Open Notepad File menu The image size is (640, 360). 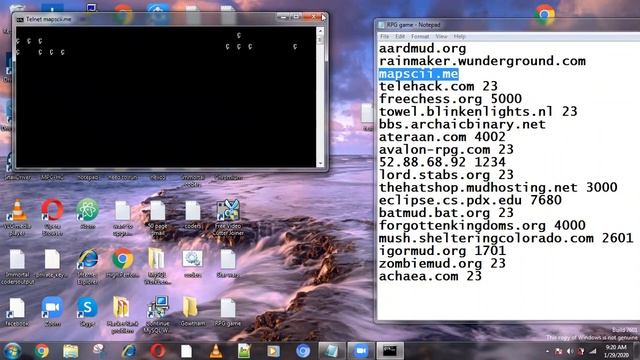[x=384, y=36]
